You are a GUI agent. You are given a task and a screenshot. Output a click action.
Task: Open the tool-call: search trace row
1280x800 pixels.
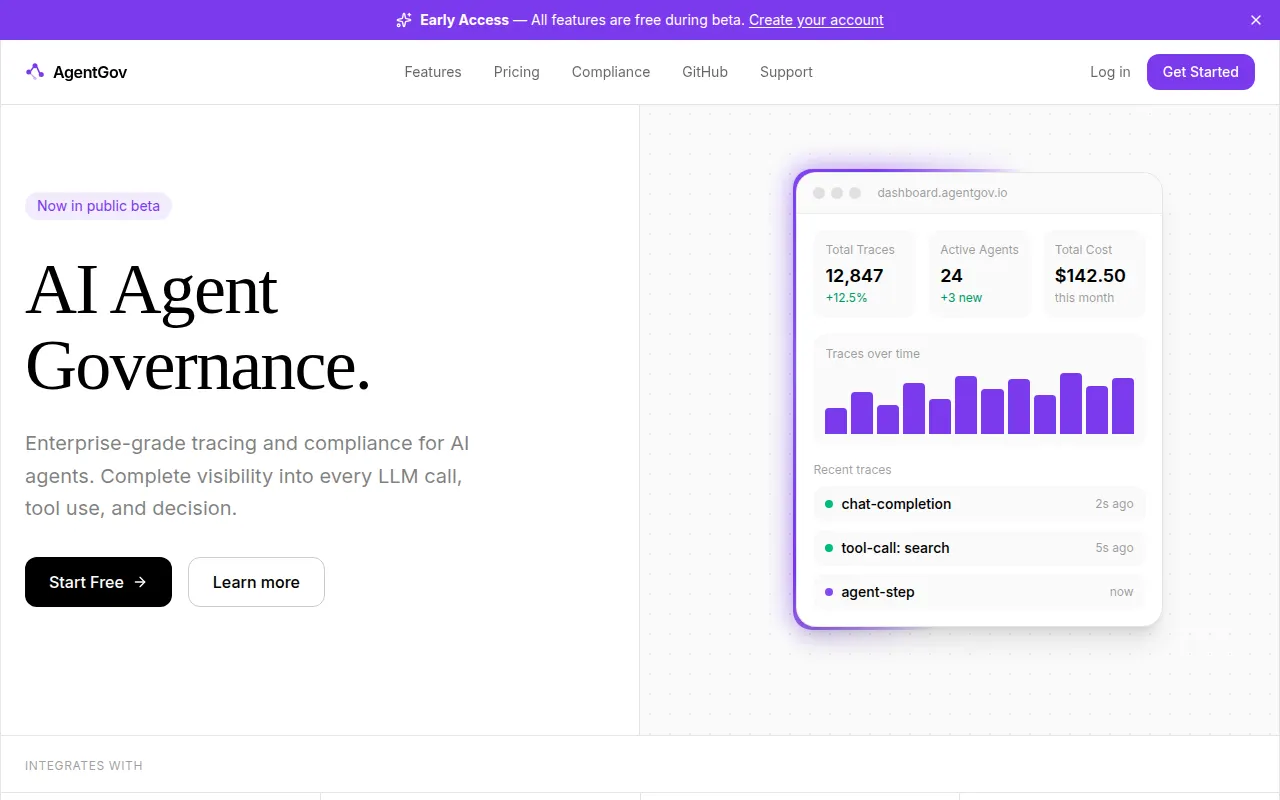[x=979, y=548]
